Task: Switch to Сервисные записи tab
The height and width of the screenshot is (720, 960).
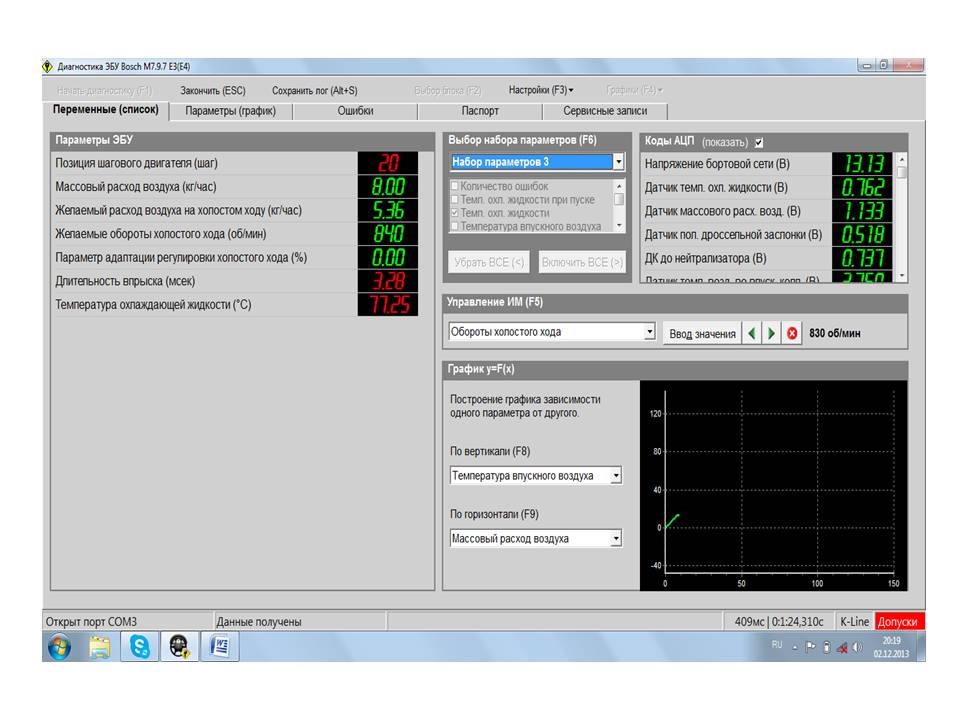Action: pyautogui.click(x=605, y=111)
